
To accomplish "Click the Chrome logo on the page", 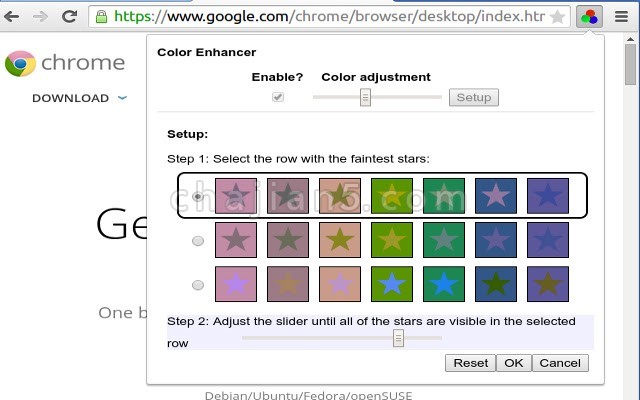I will (20, 63).
